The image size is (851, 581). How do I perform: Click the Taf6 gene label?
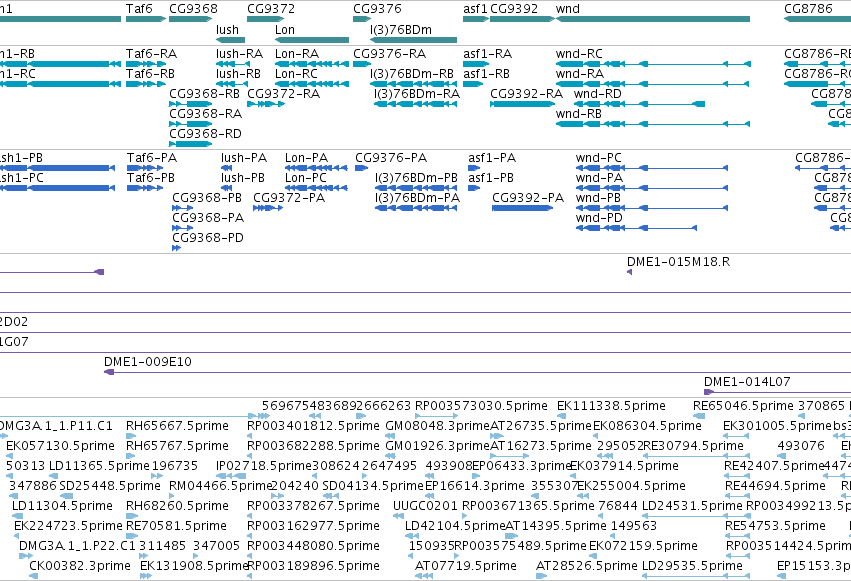[139, 9]
